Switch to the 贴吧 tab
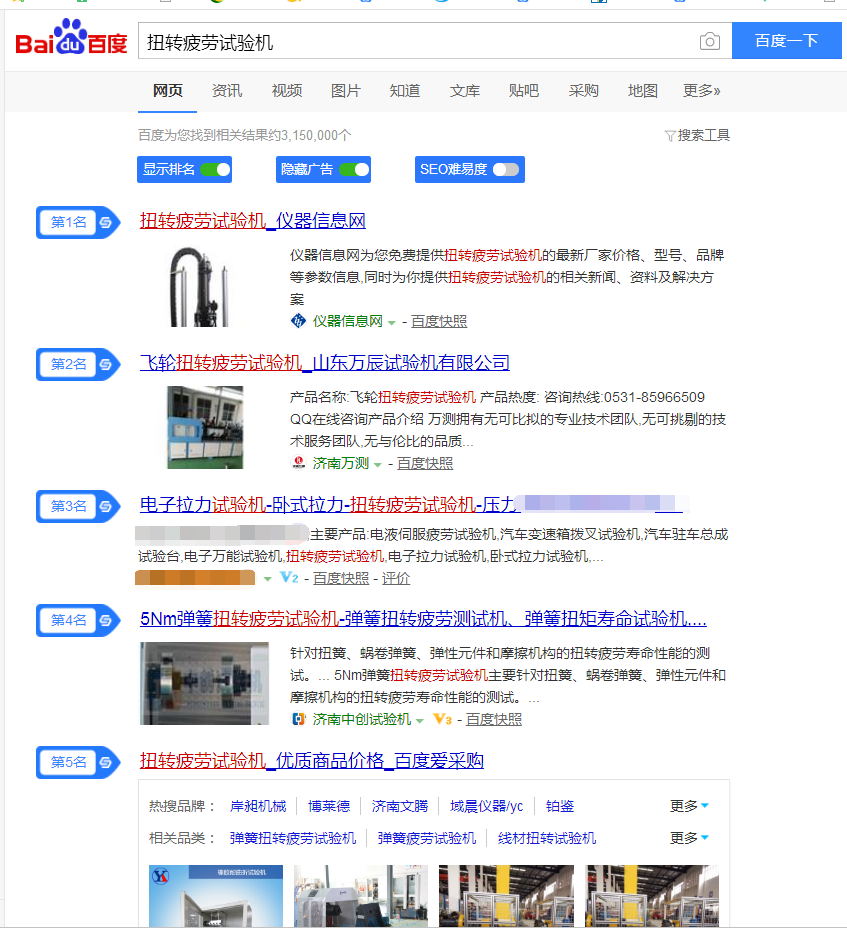The image size is (847, 931). [x=524, y=91]
